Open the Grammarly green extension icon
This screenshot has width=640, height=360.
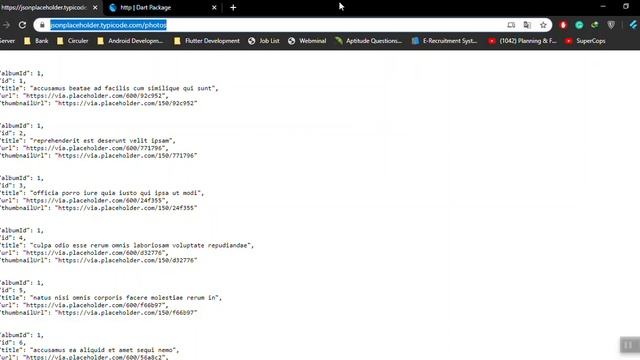579,25
